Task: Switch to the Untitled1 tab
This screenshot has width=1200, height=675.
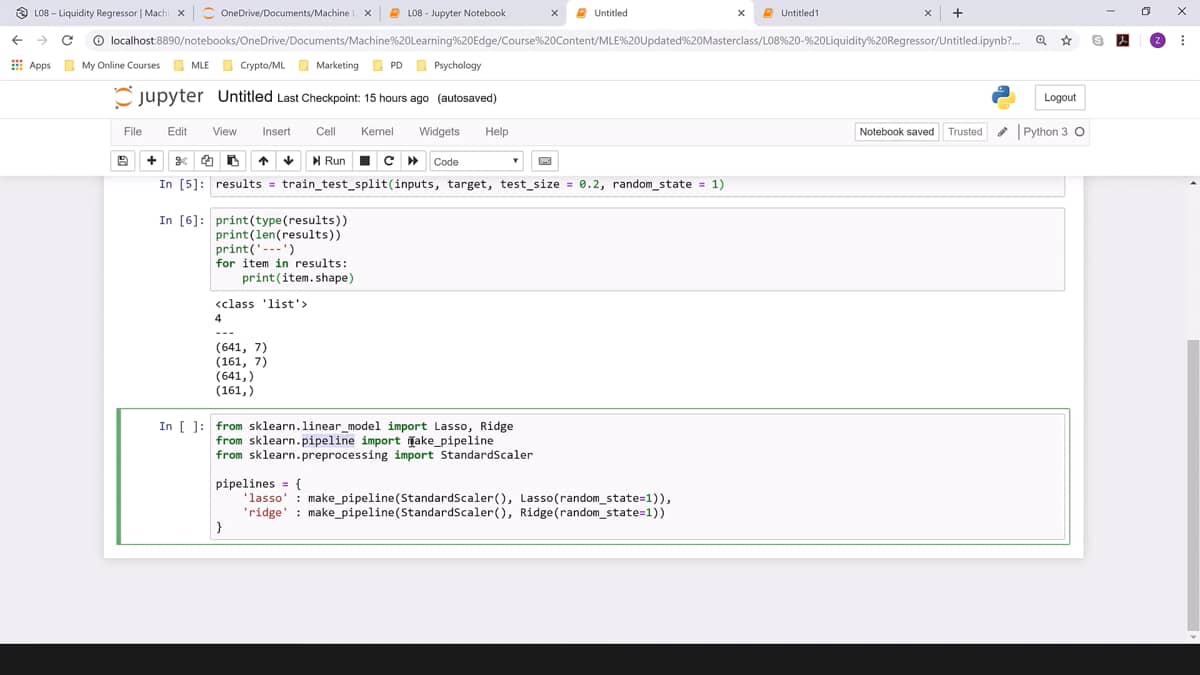Action: coord(846,13)
